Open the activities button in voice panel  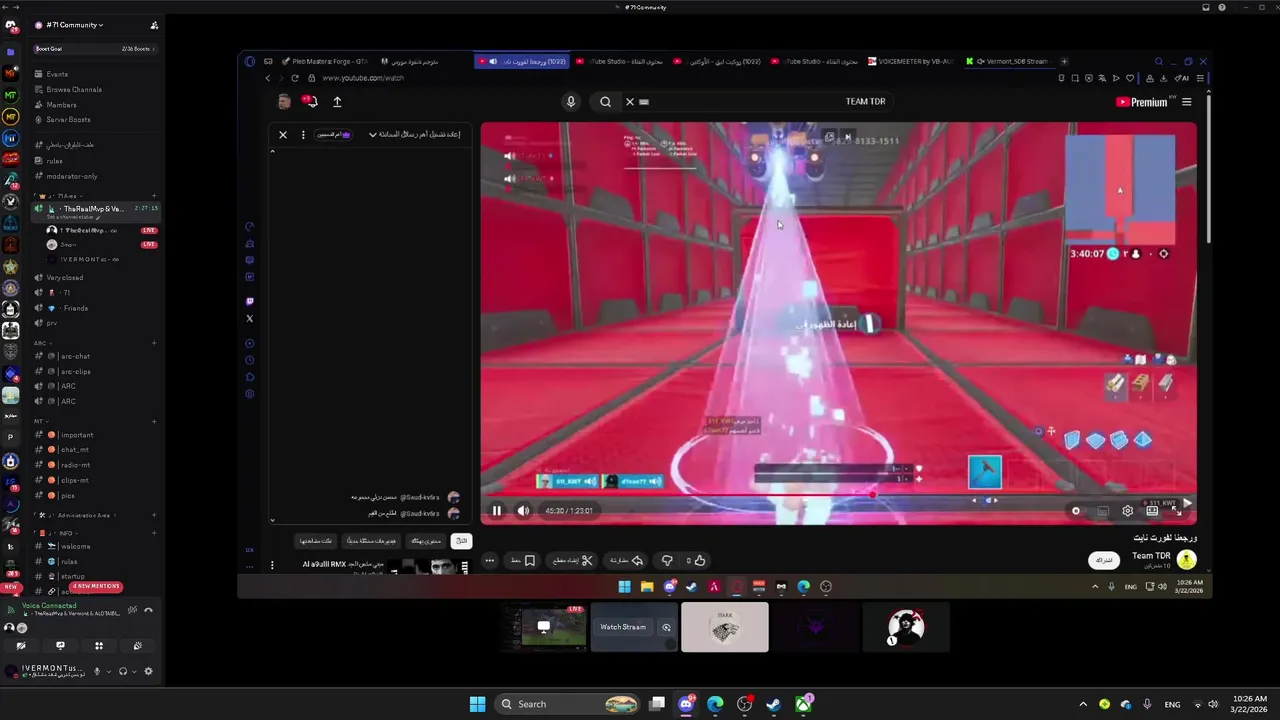pyautogui.click(x=98, y=646)
